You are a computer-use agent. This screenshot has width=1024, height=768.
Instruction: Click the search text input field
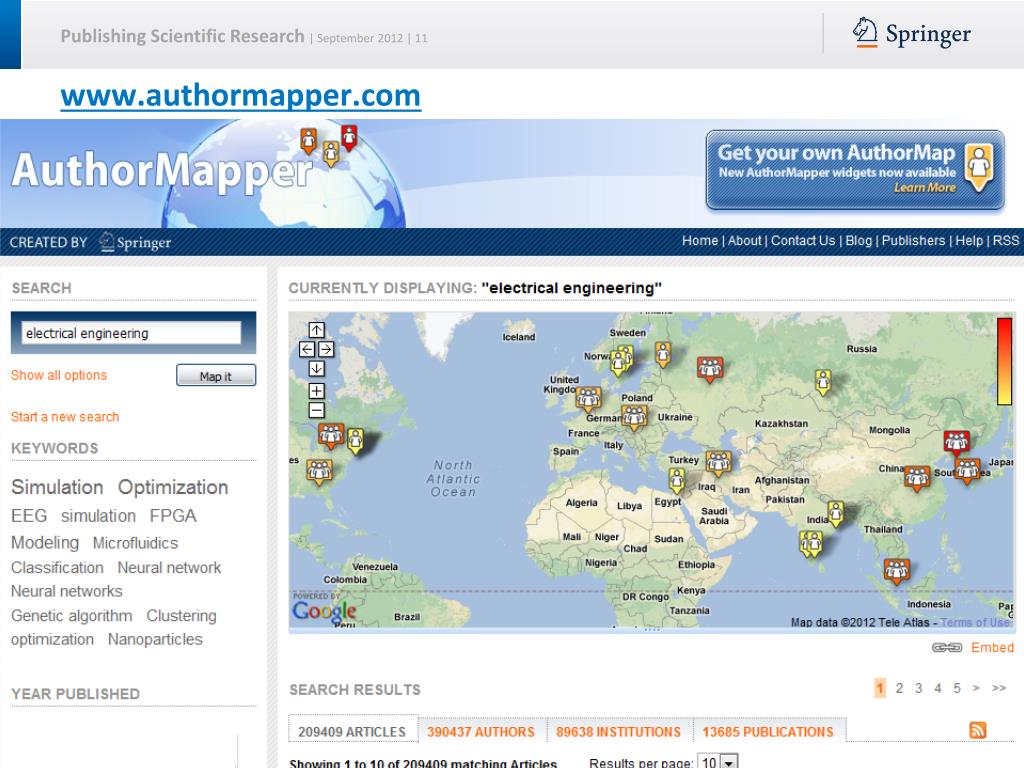tap(131, 333)
